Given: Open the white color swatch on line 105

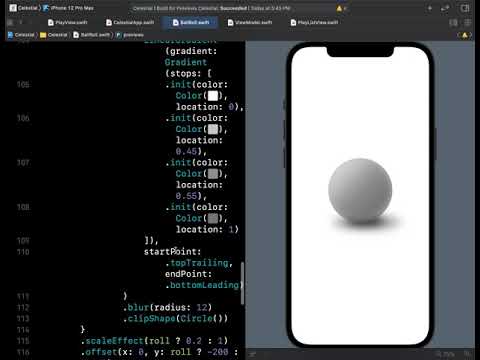Looking at the screenshot, I should (x=213, y=96).
